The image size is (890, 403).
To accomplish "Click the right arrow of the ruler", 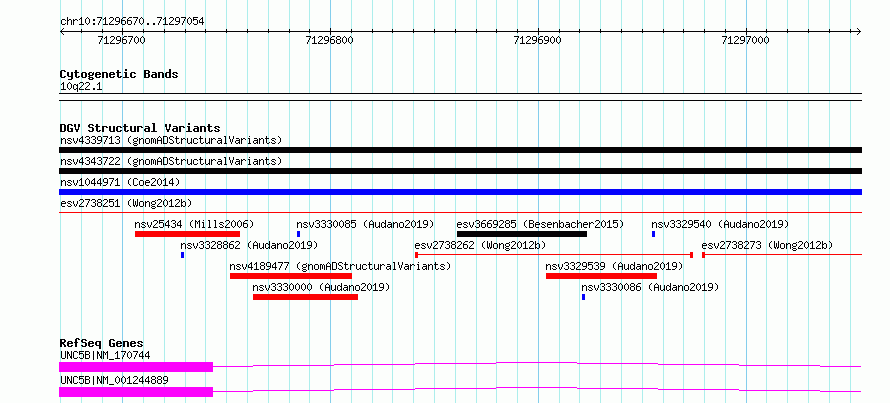I will point(859,32).
